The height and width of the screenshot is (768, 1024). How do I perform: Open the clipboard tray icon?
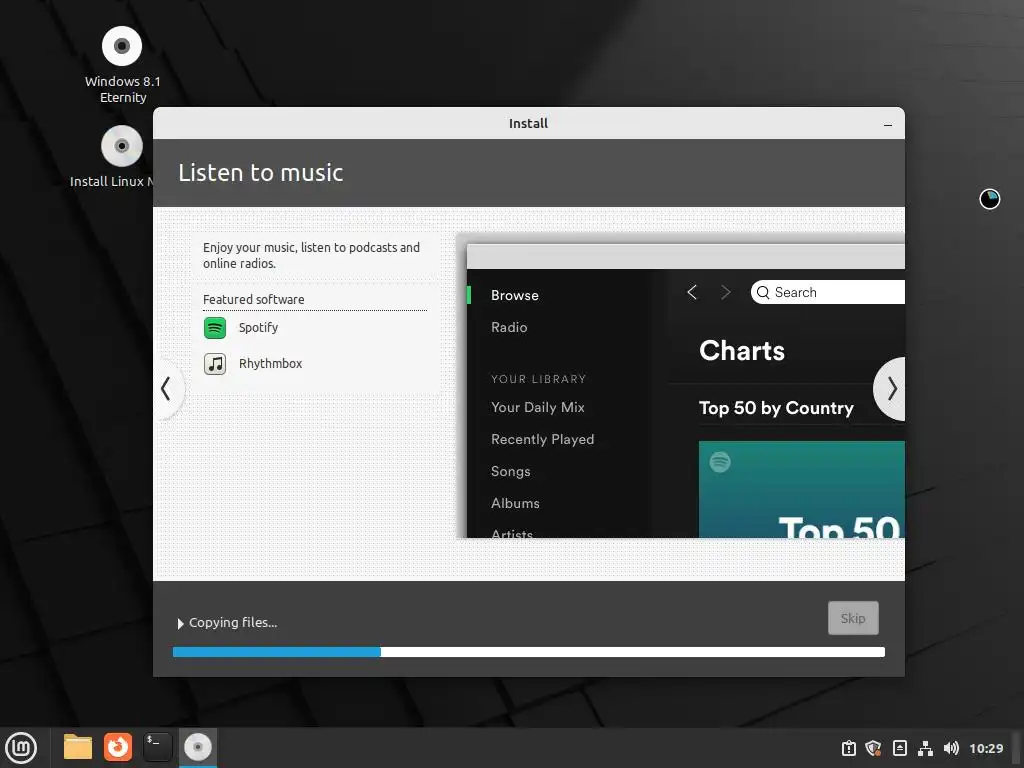(x=848, y=748)
